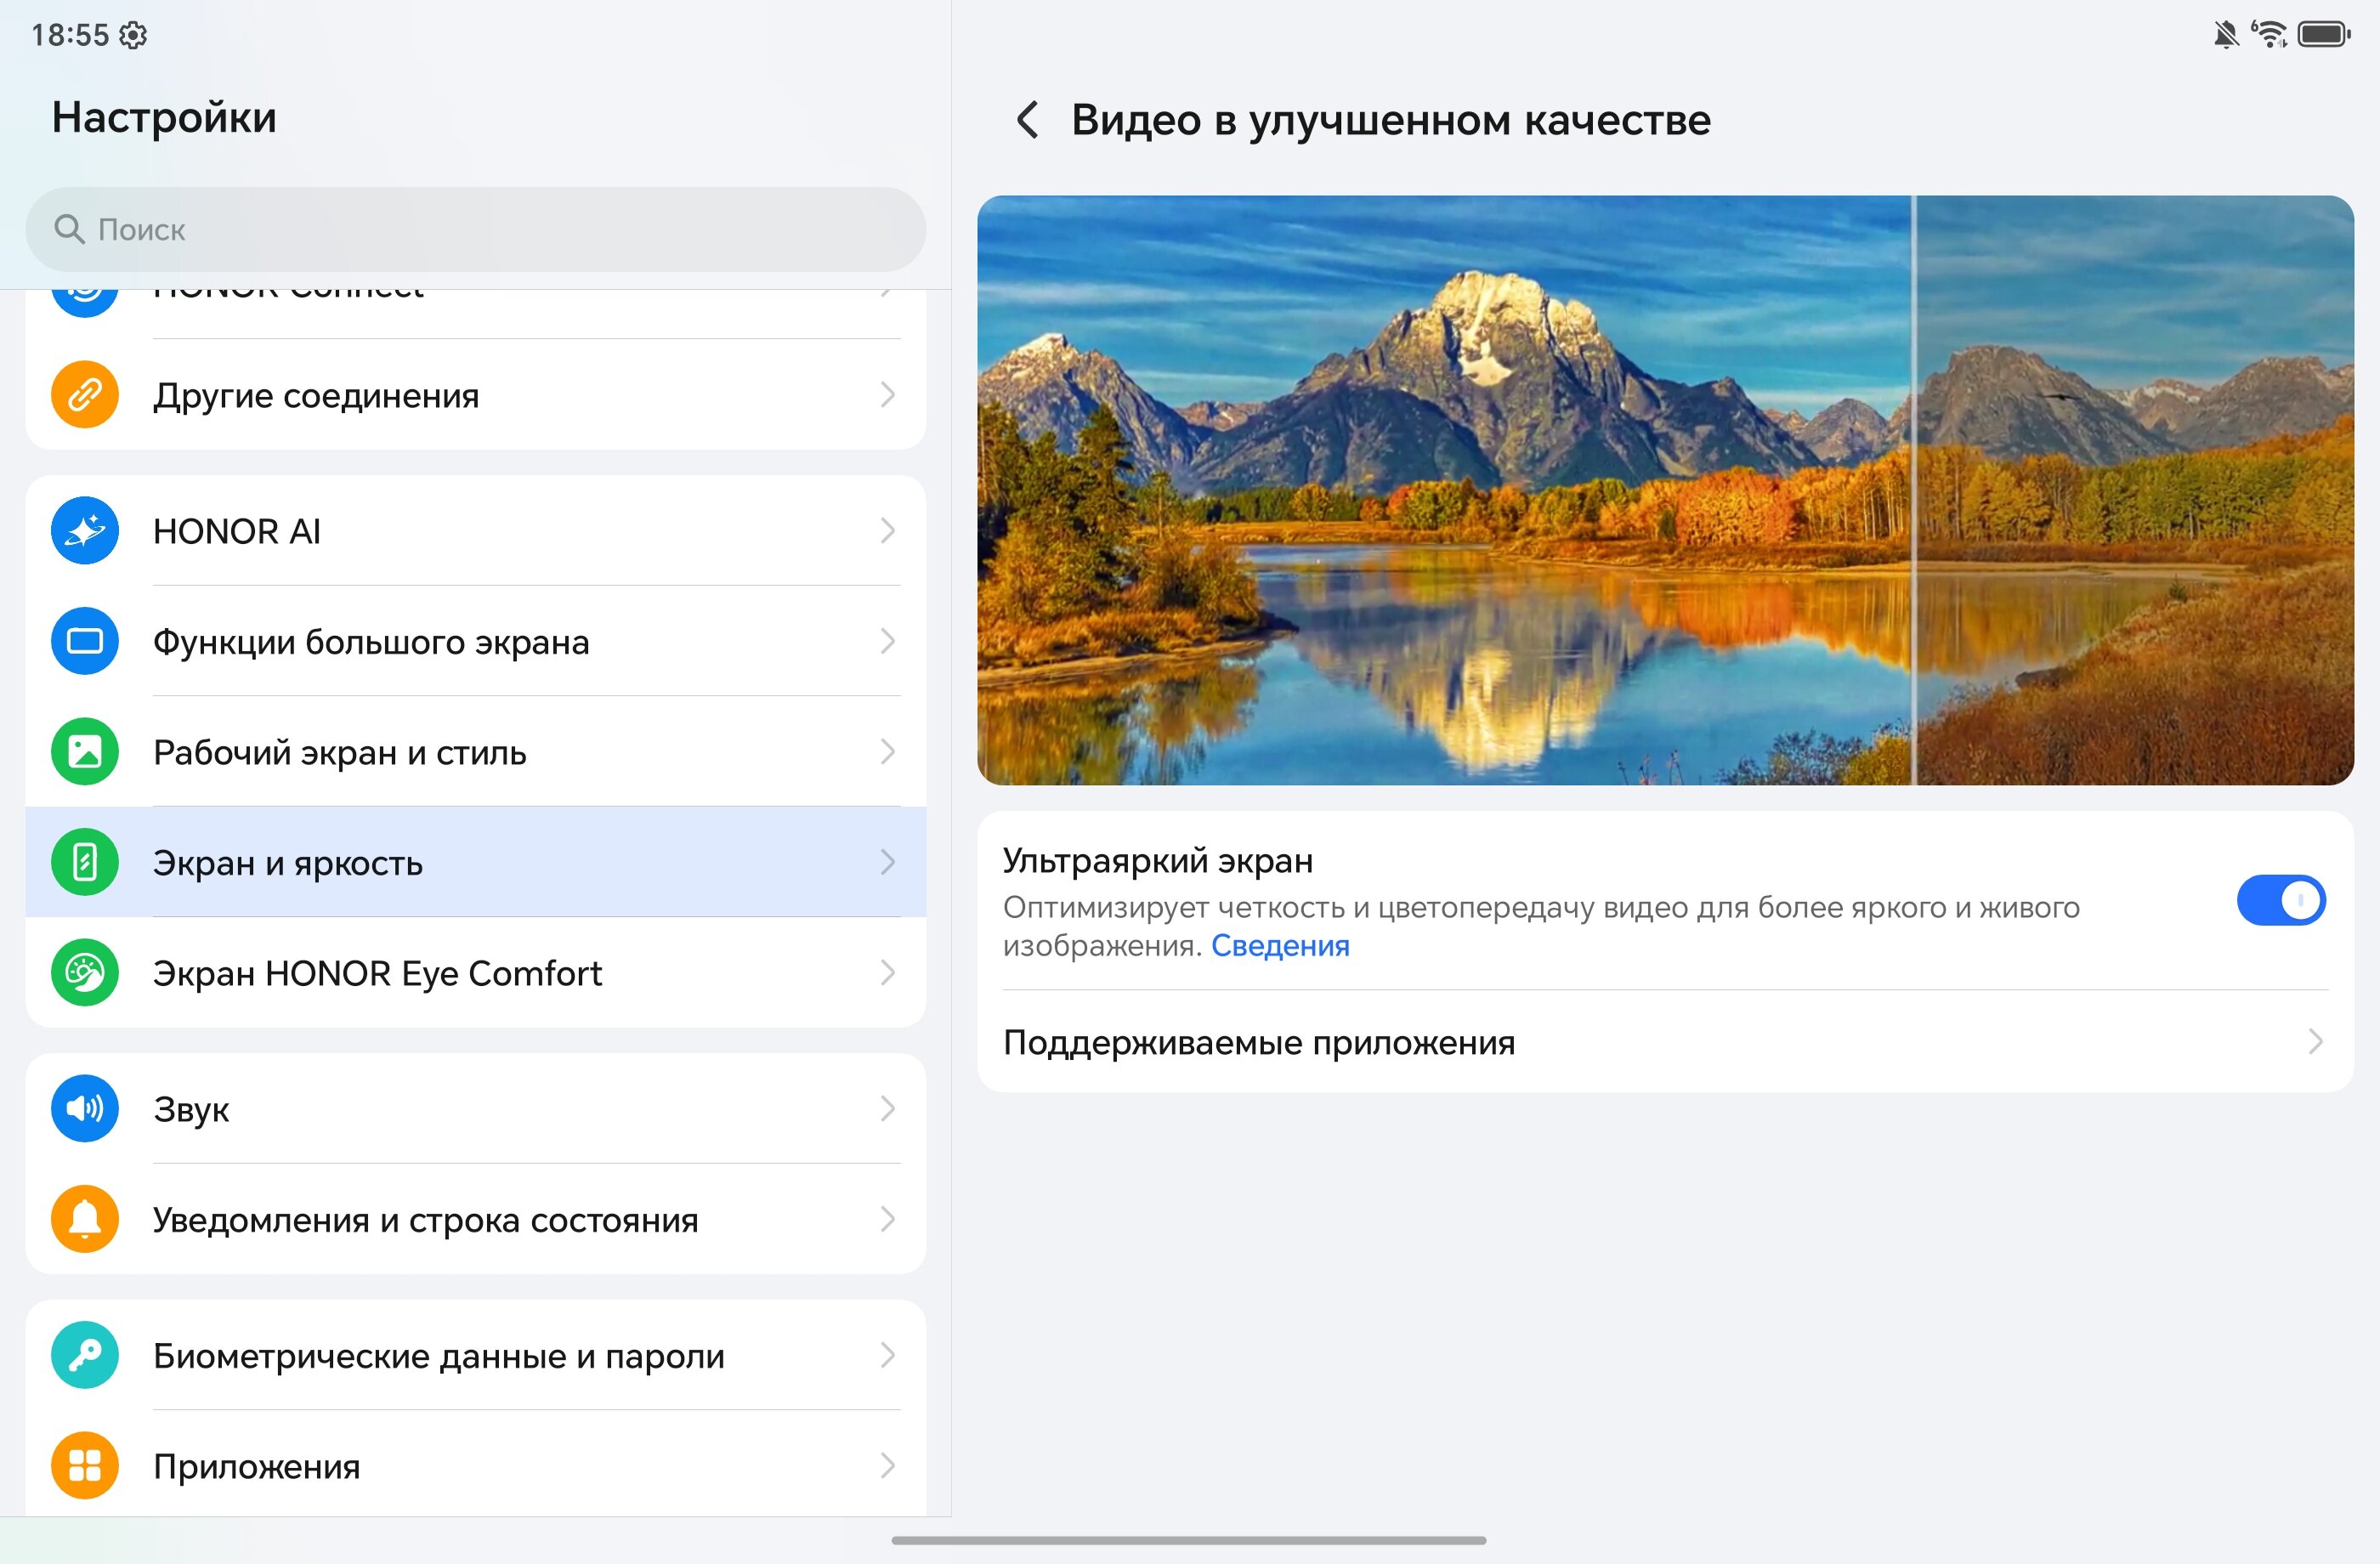Expand the Функции большого экрана chevron
The width and height of the screenshot is (2380, 1564).
887,641
